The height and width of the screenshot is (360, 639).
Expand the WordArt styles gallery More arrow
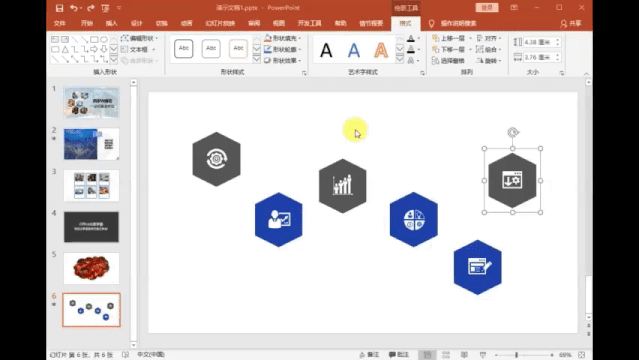400,60
